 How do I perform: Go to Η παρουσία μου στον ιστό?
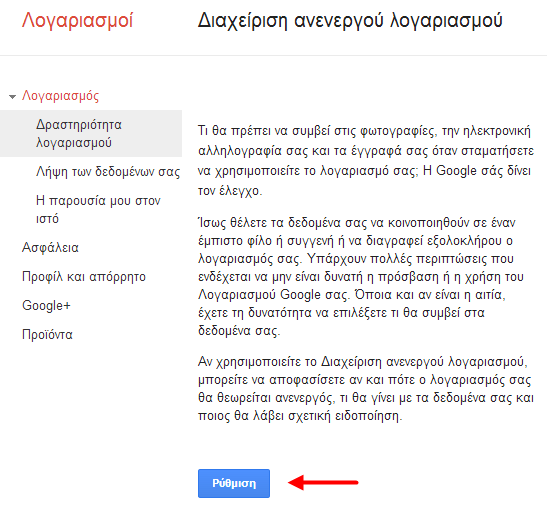[98, 209]
